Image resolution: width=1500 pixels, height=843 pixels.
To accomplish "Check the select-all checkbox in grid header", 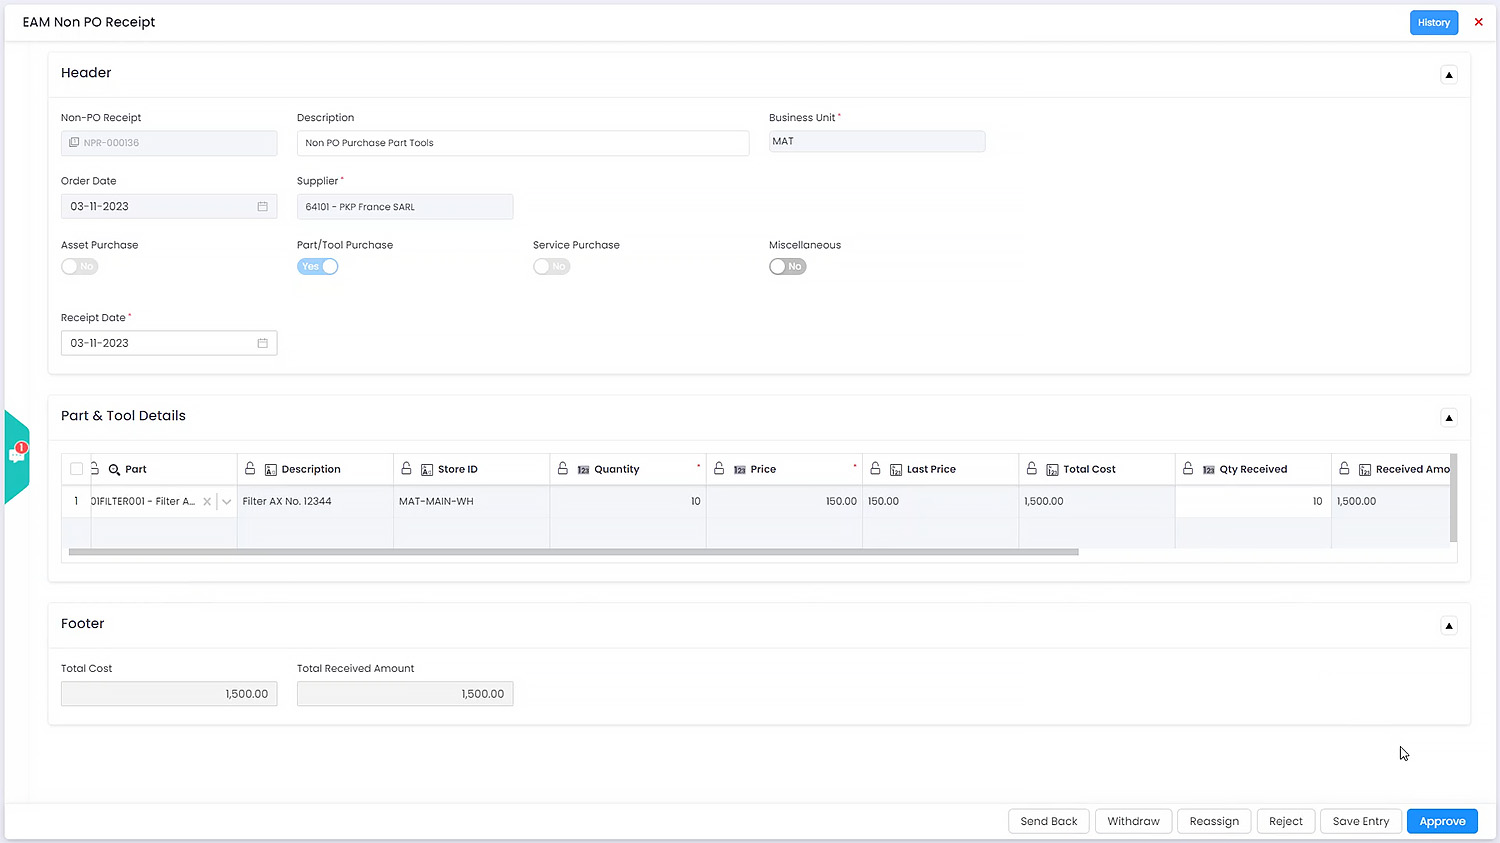I will click(x=77, y=469).
